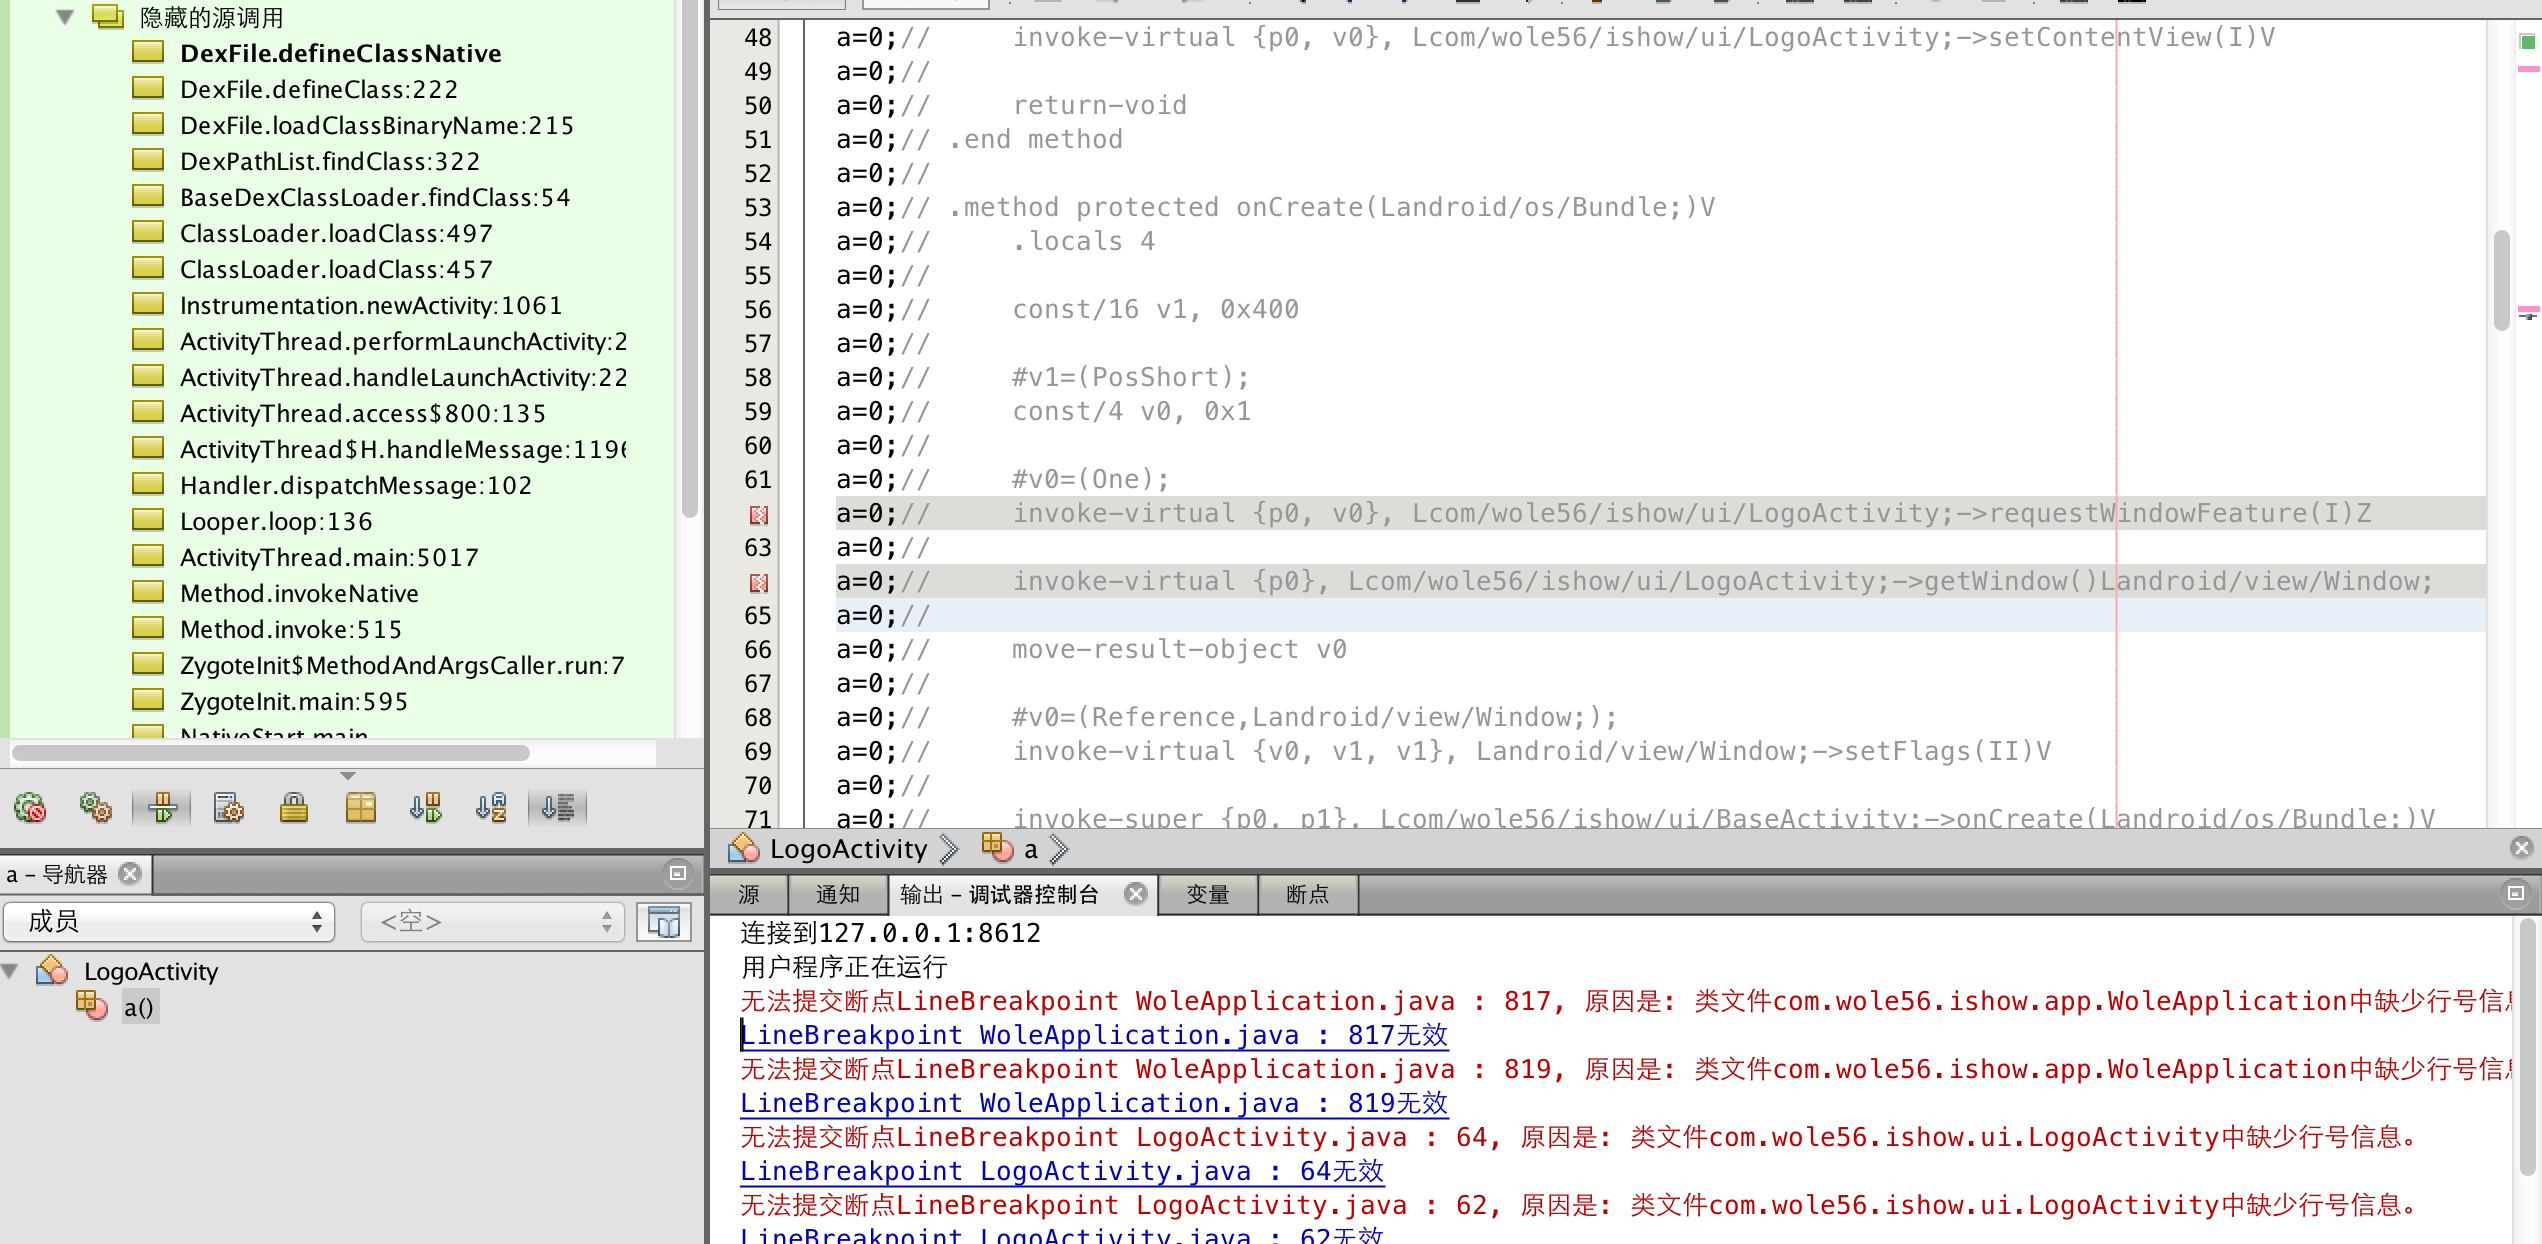2542x1244 pixels.
Task: Click the navigator filters window icon
Action: tap(663, 921)
